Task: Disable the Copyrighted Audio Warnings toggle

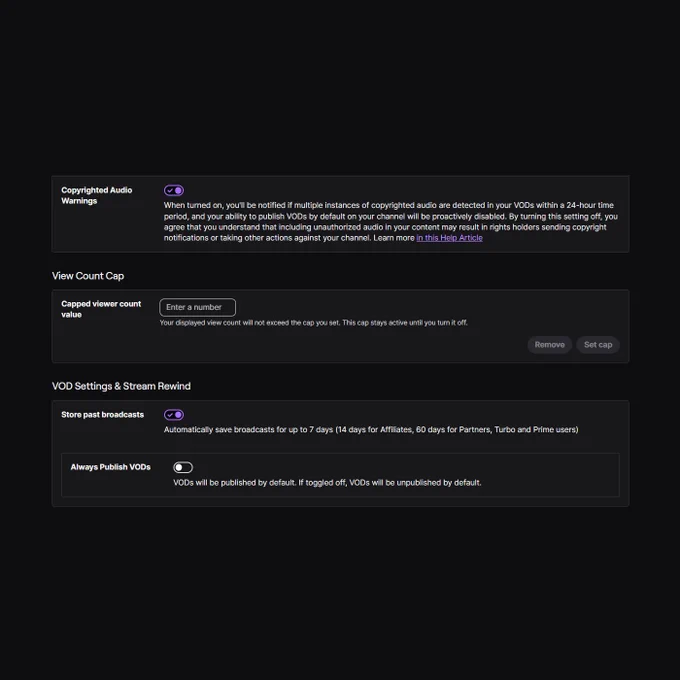Action: pos(174,190)
